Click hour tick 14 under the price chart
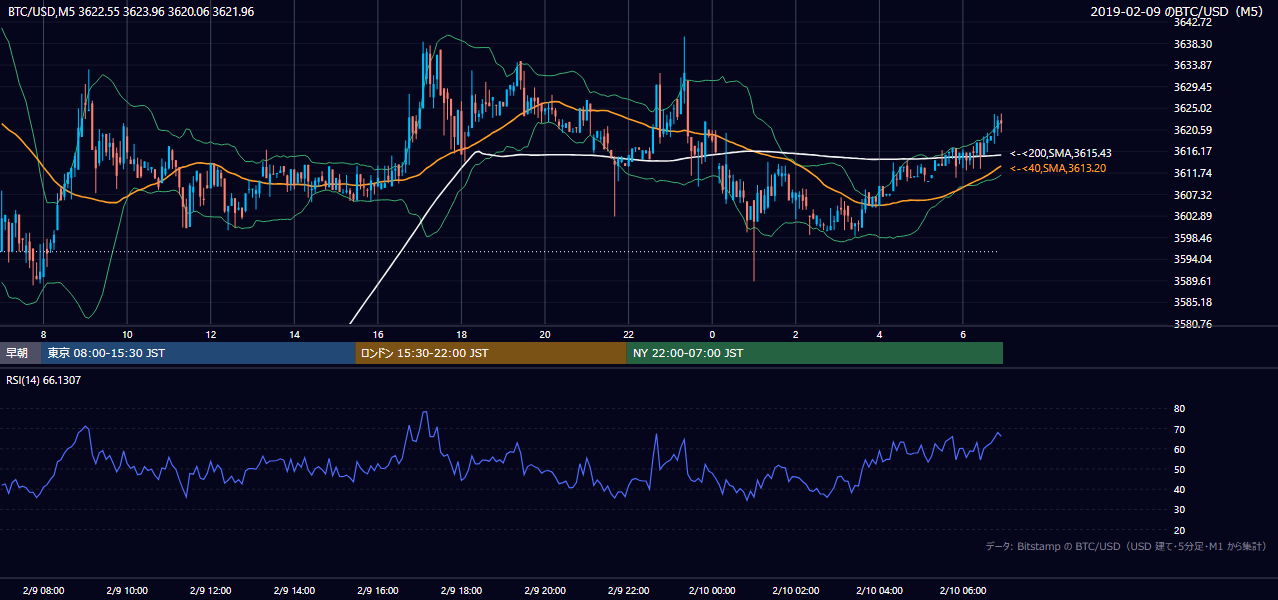The image size is (1278, 600). [x=294, y=334]
